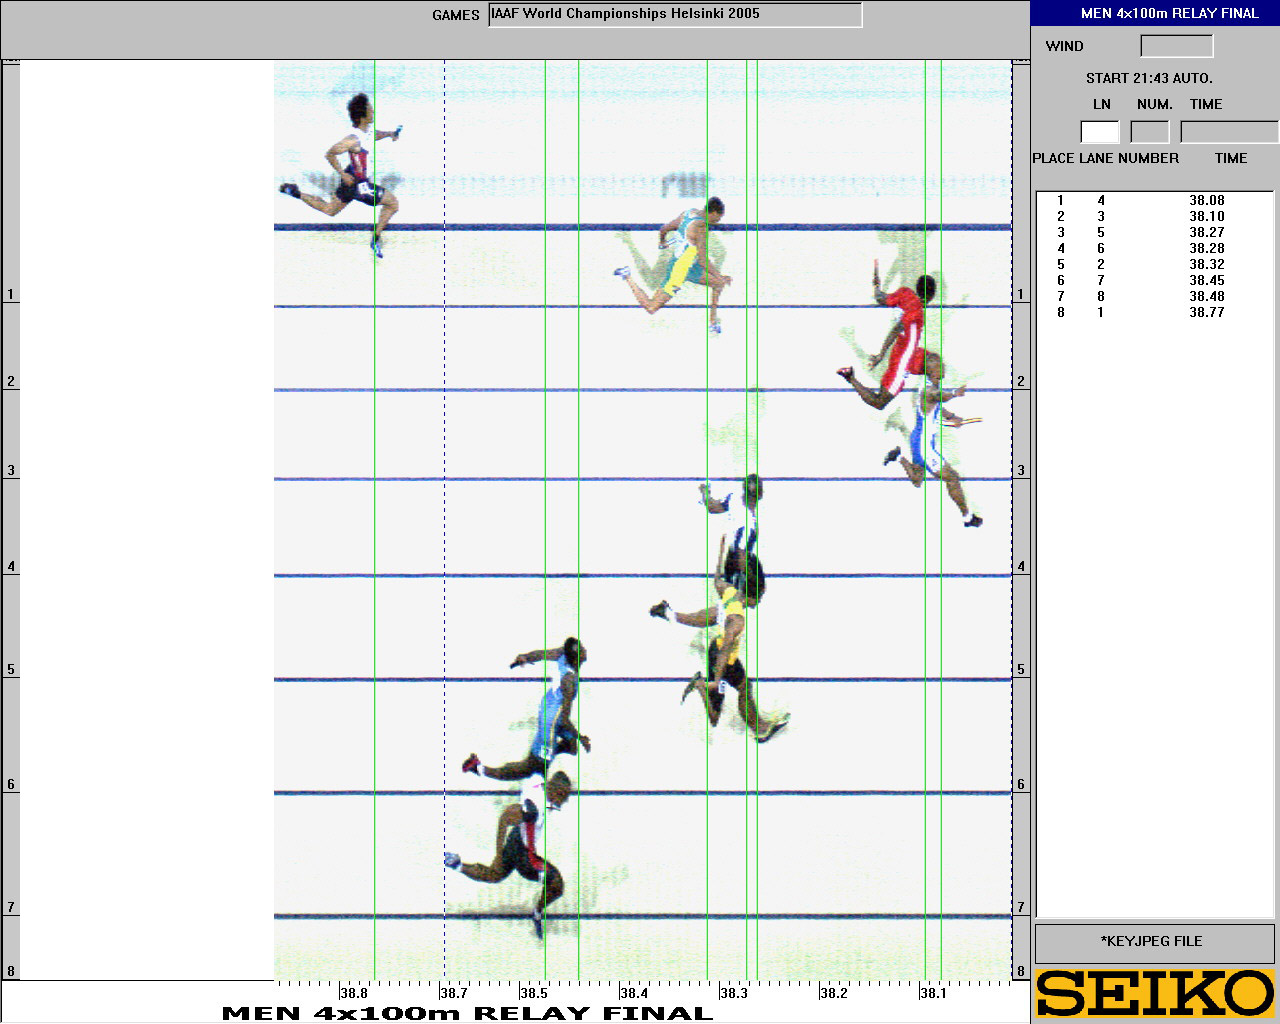
Task: Click the runner in the red uniform
Action: tap(903, 335)
